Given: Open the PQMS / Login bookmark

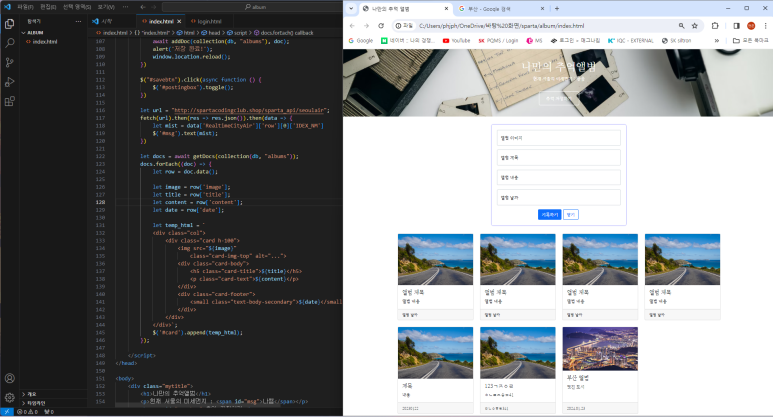Looking at the screenshot, I should (498, 40).
